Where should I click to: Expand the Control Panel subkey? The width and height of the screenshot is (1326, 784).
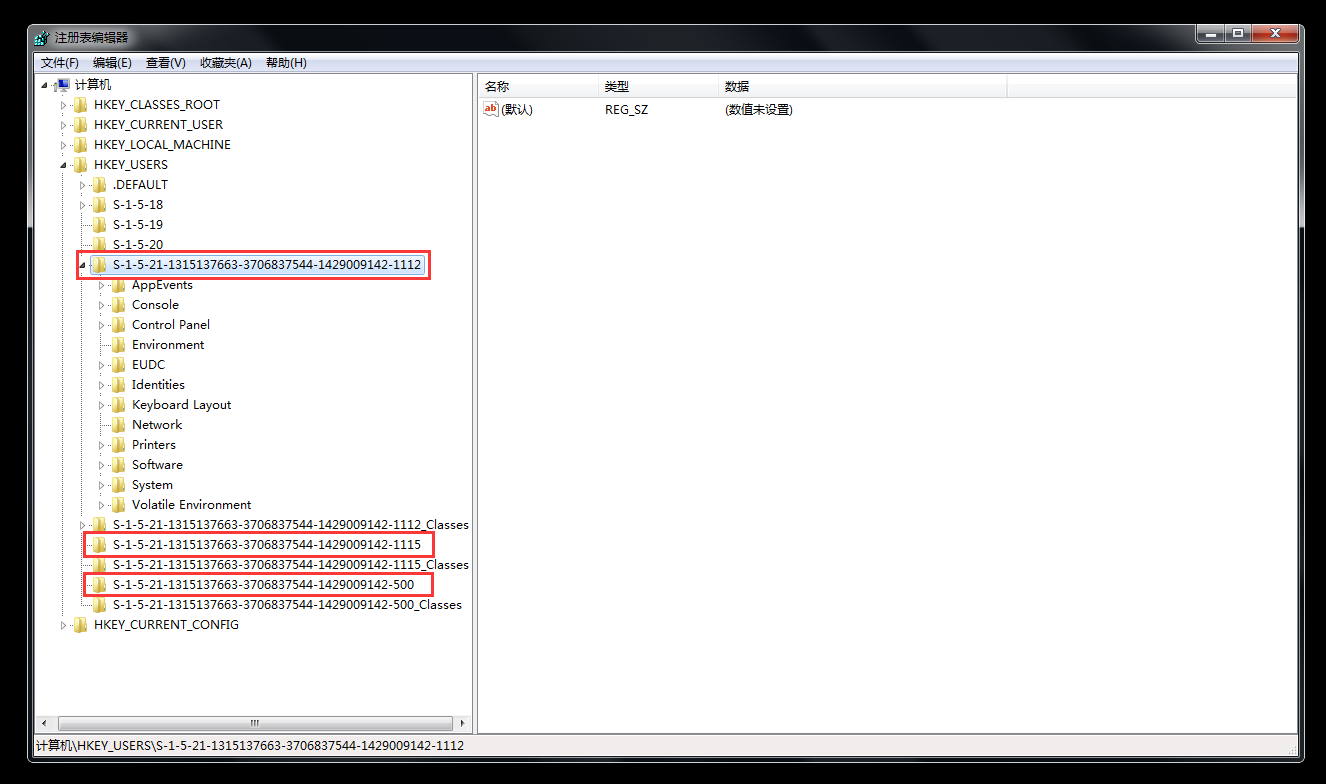pos(102,325)
